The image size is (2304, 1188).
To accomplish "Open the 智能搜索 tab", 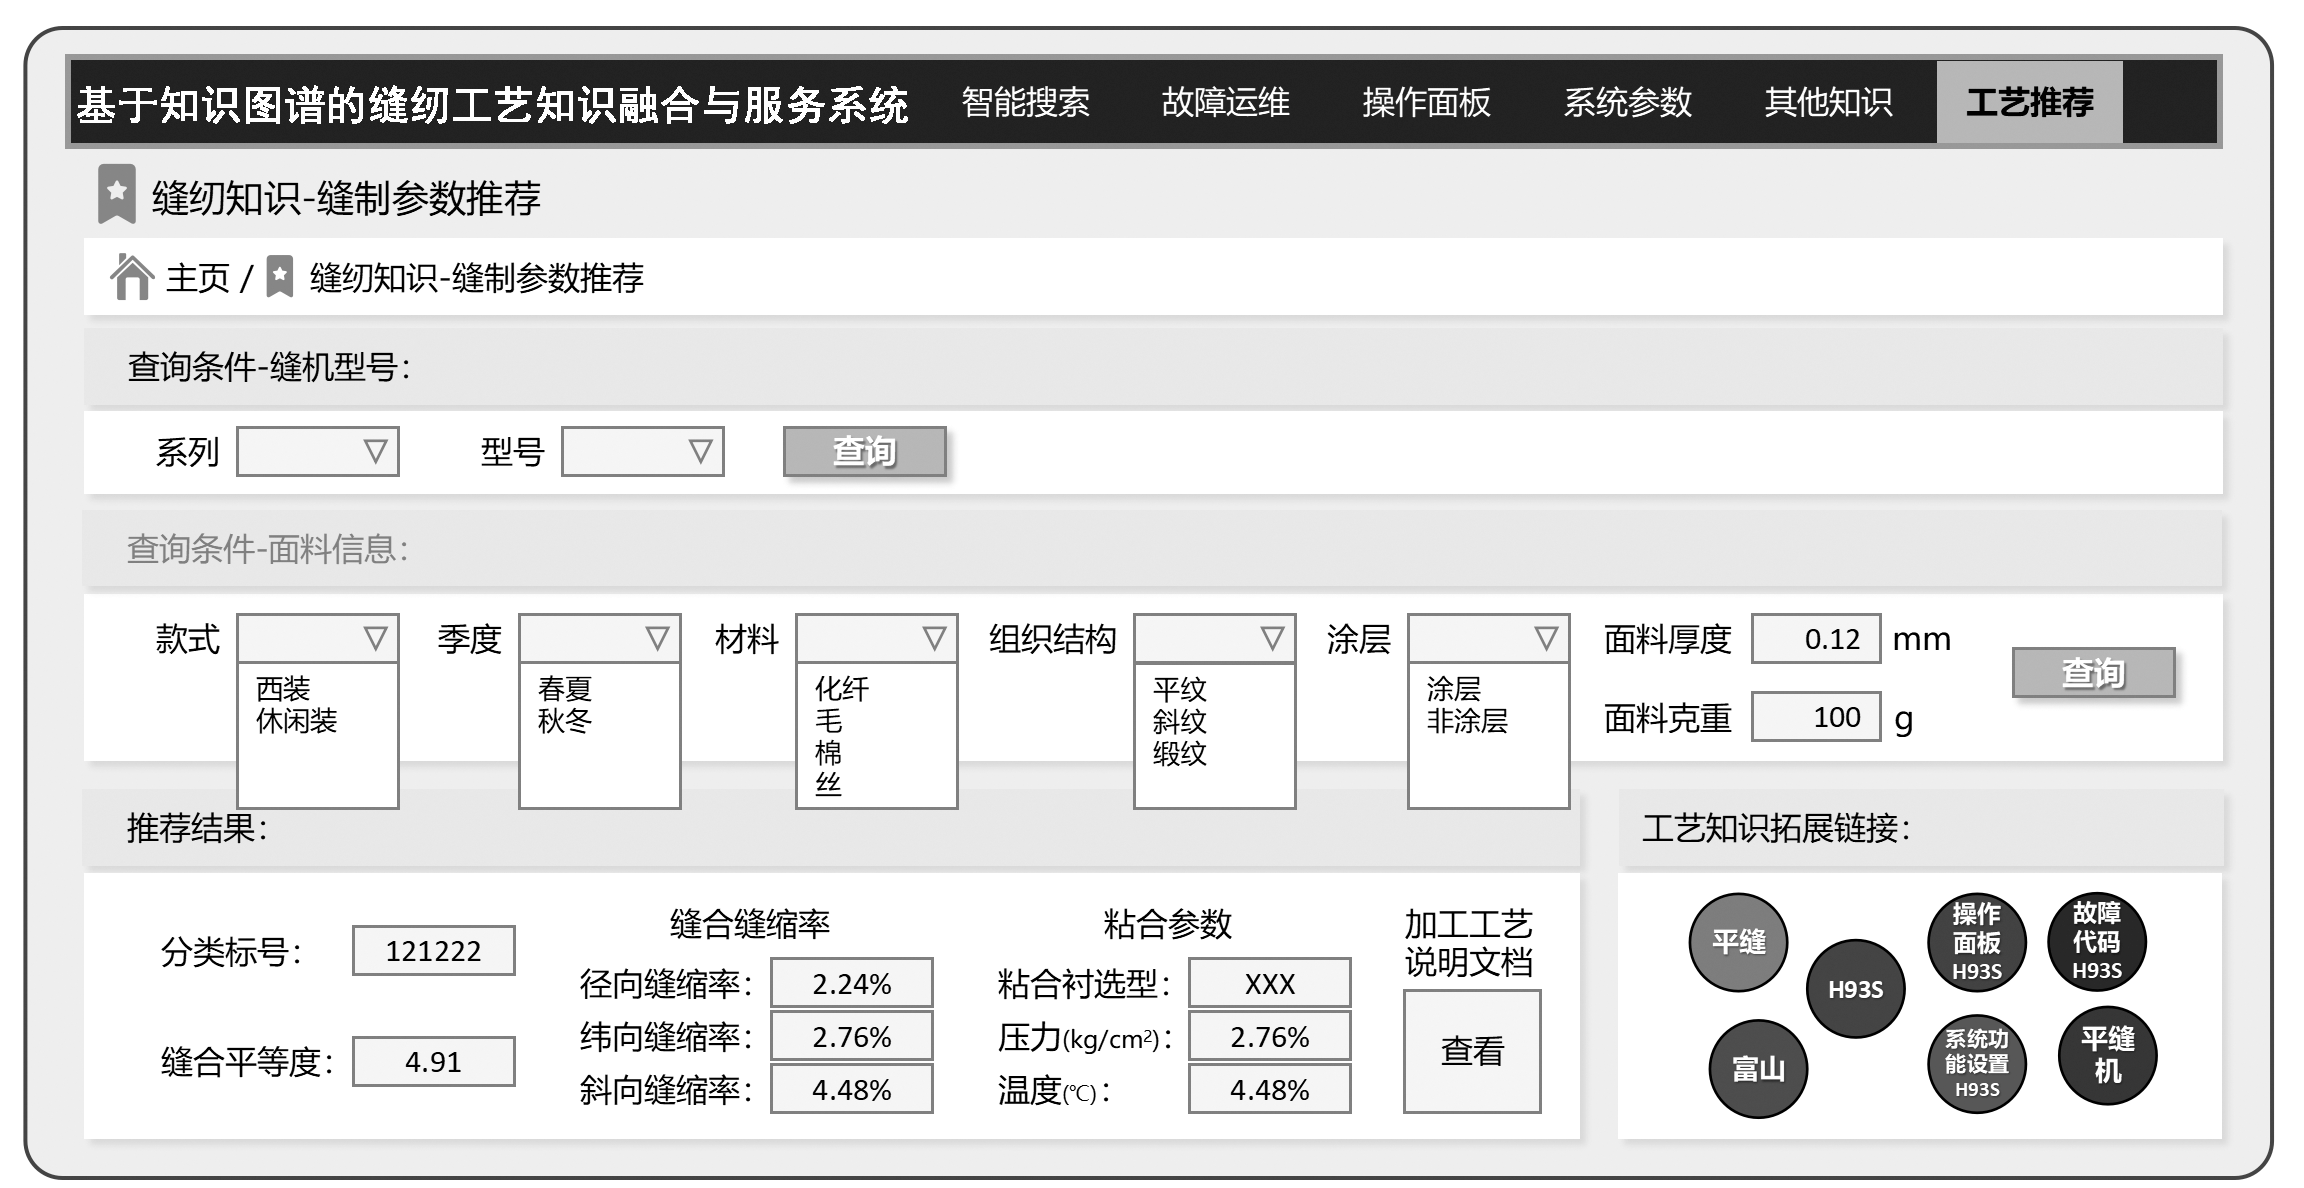I will point(1025,102).
